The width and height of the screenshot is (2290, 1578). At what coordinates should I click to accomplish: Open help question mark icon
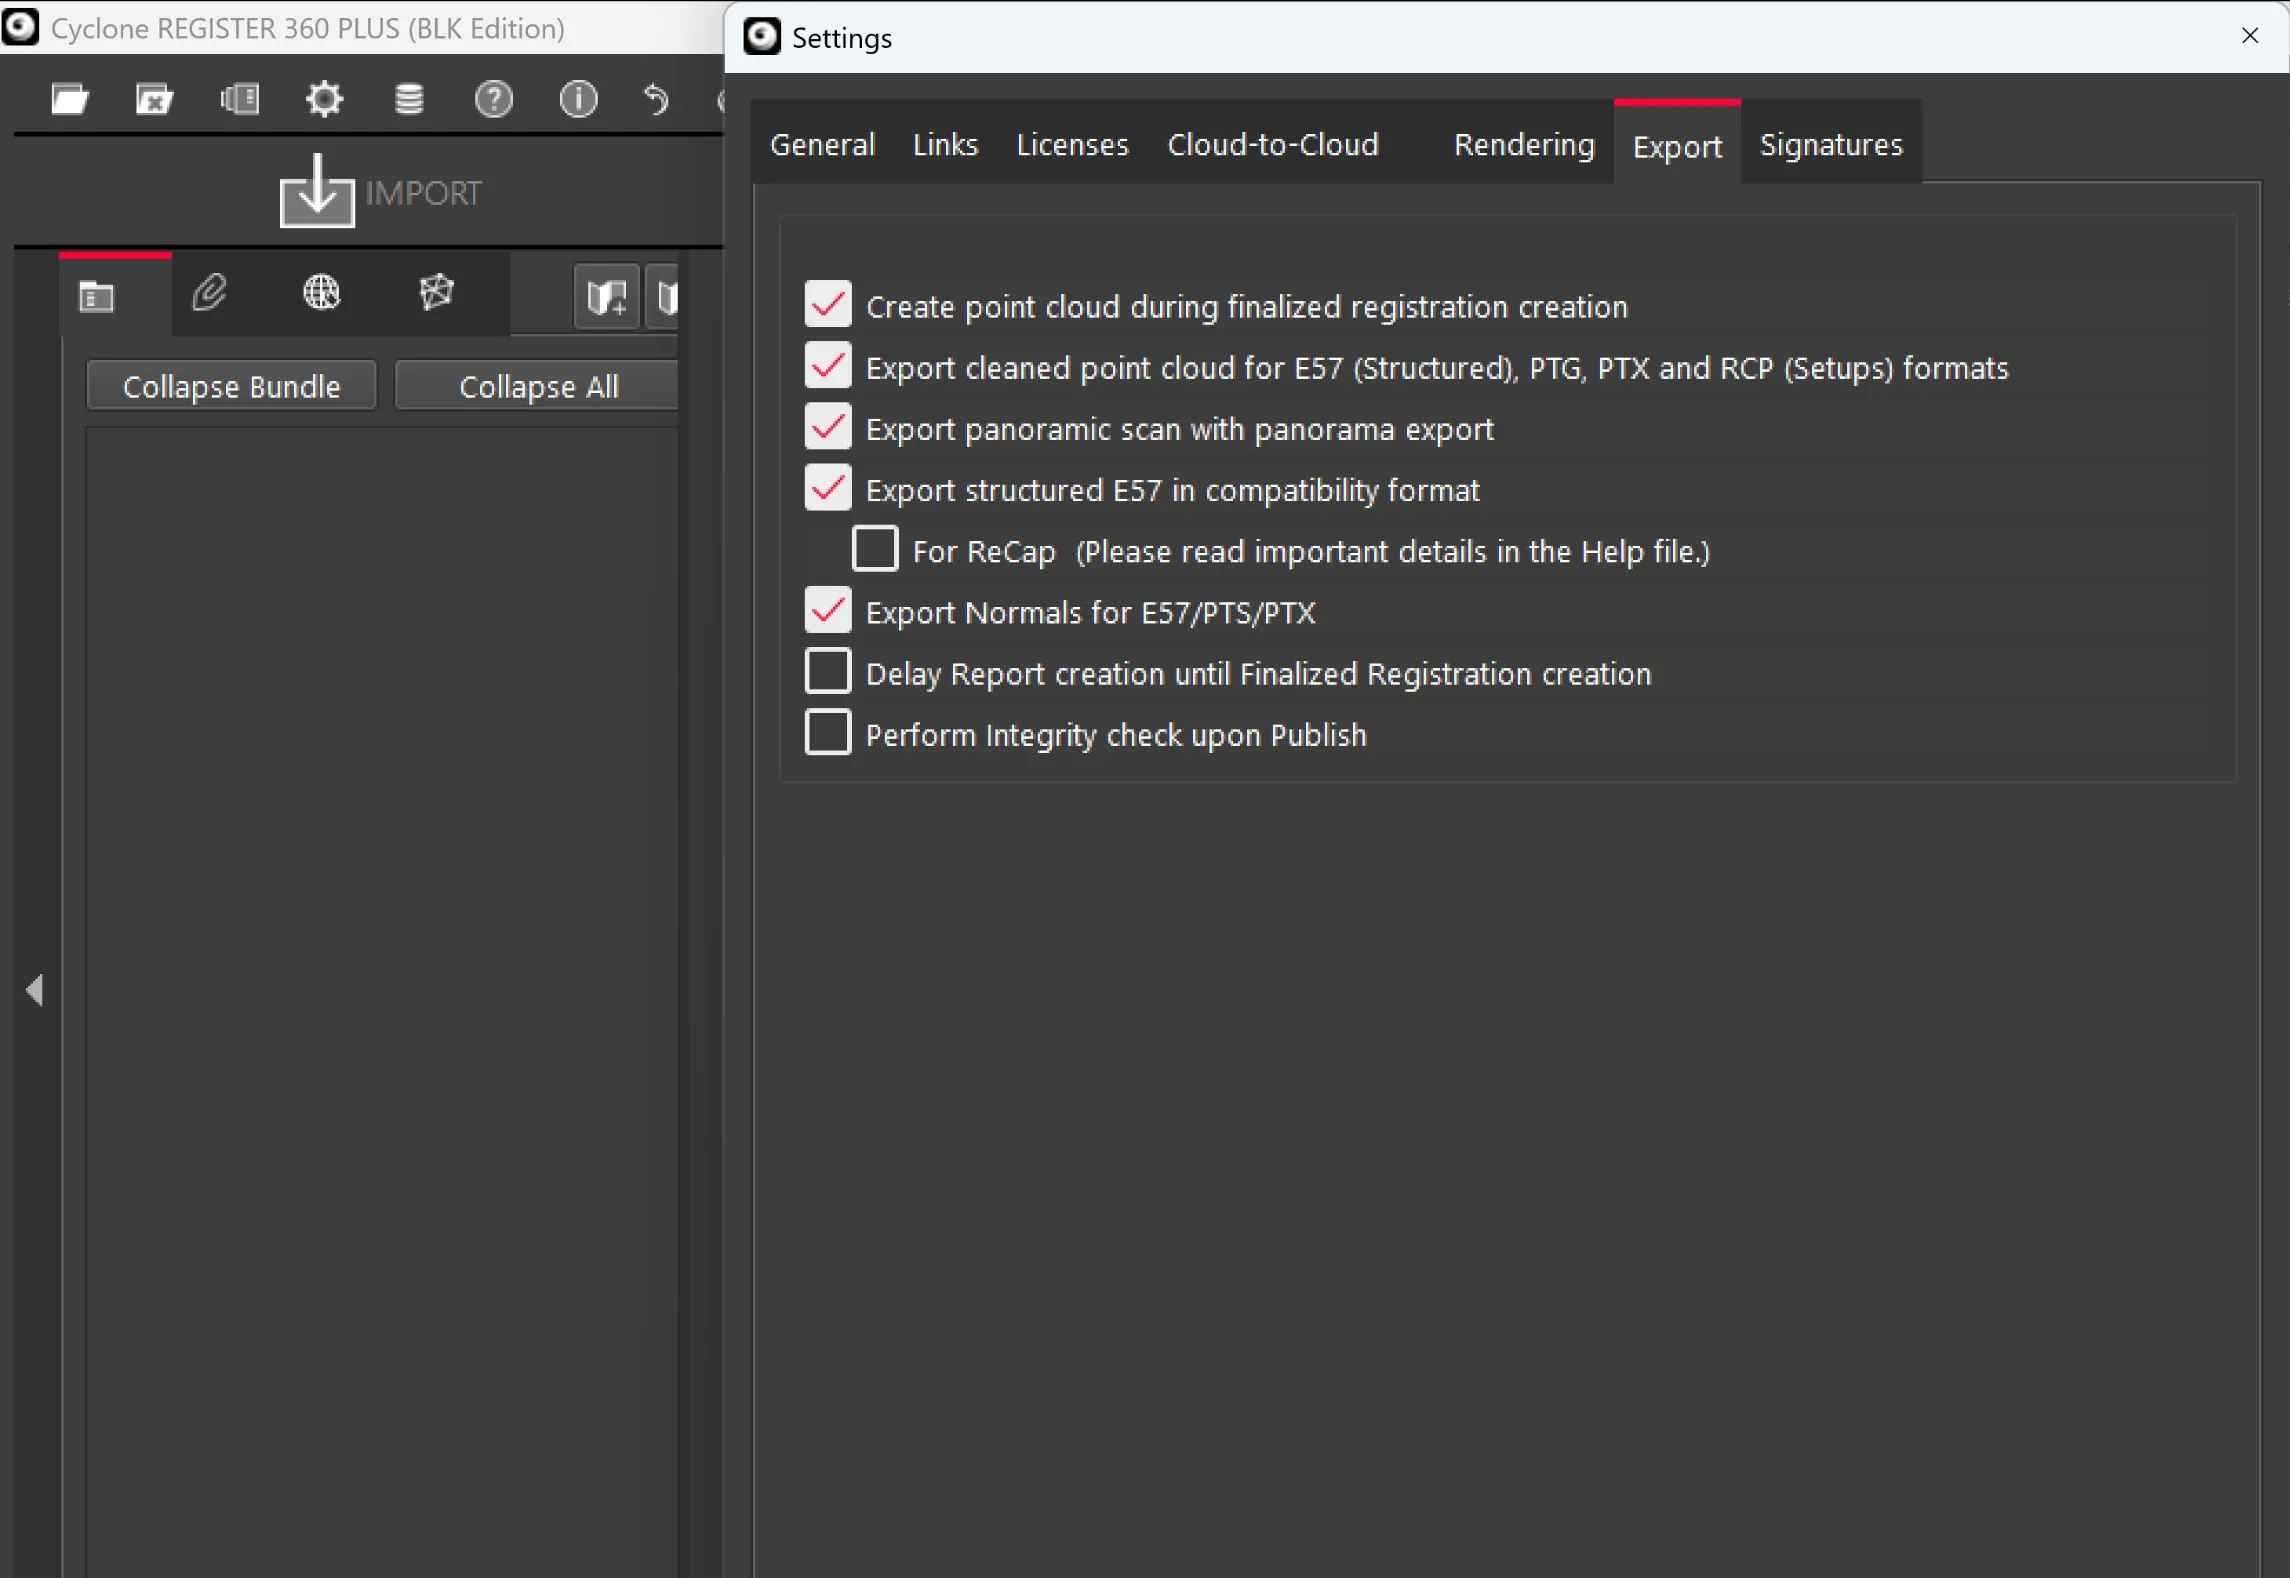[x=493, y=99]
